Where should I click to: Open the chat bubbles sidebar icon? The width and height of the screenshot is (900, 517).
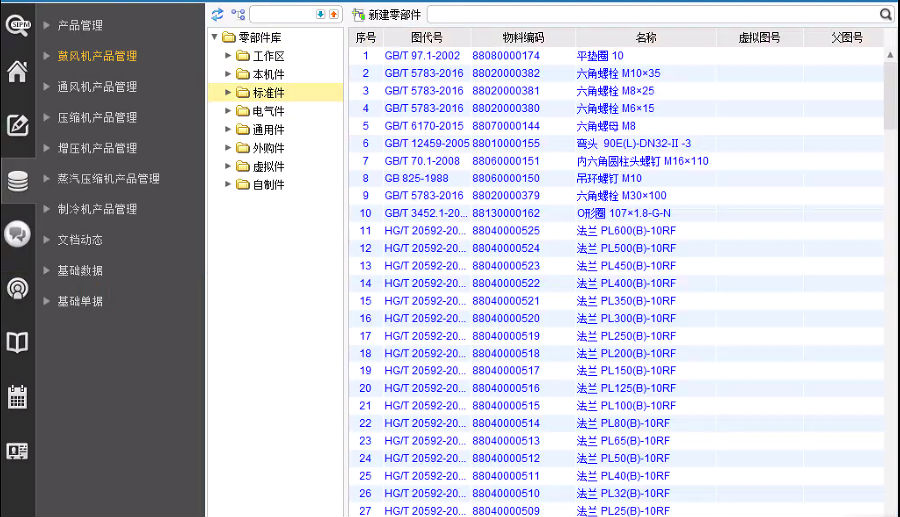17,234
